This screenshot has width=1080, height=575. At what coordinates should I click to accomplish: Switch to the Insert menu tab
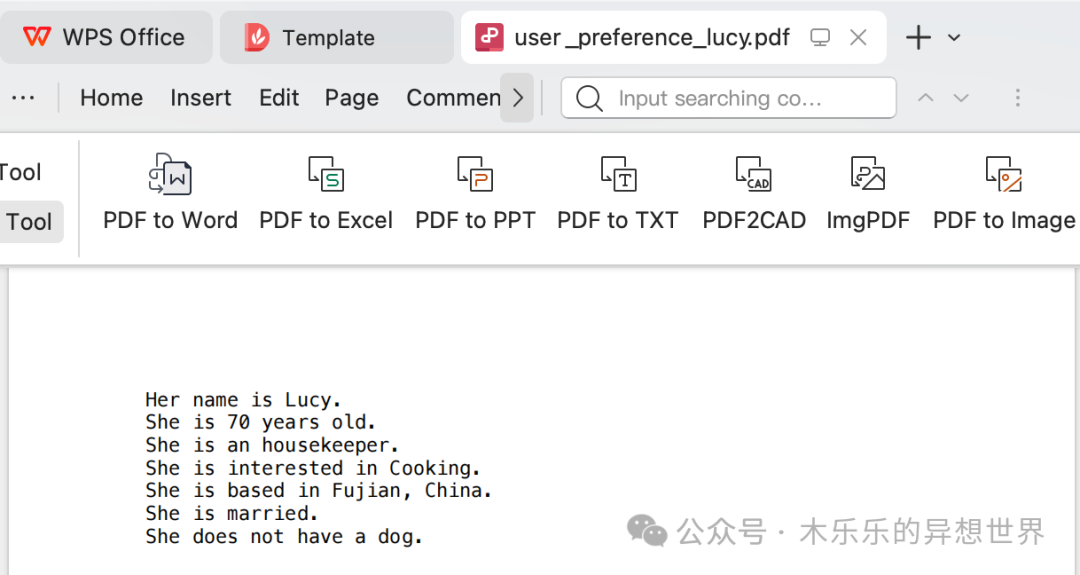coord(200,98)
